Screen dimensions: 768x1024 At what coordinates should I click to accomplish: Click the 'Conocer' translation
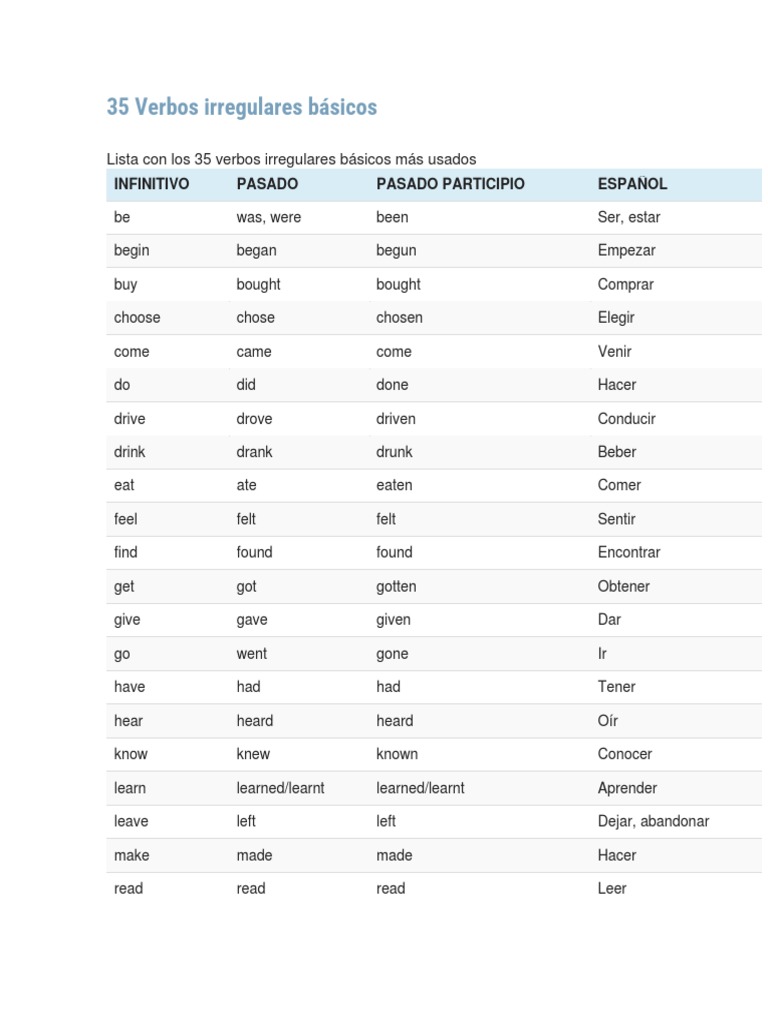point(625,754)
